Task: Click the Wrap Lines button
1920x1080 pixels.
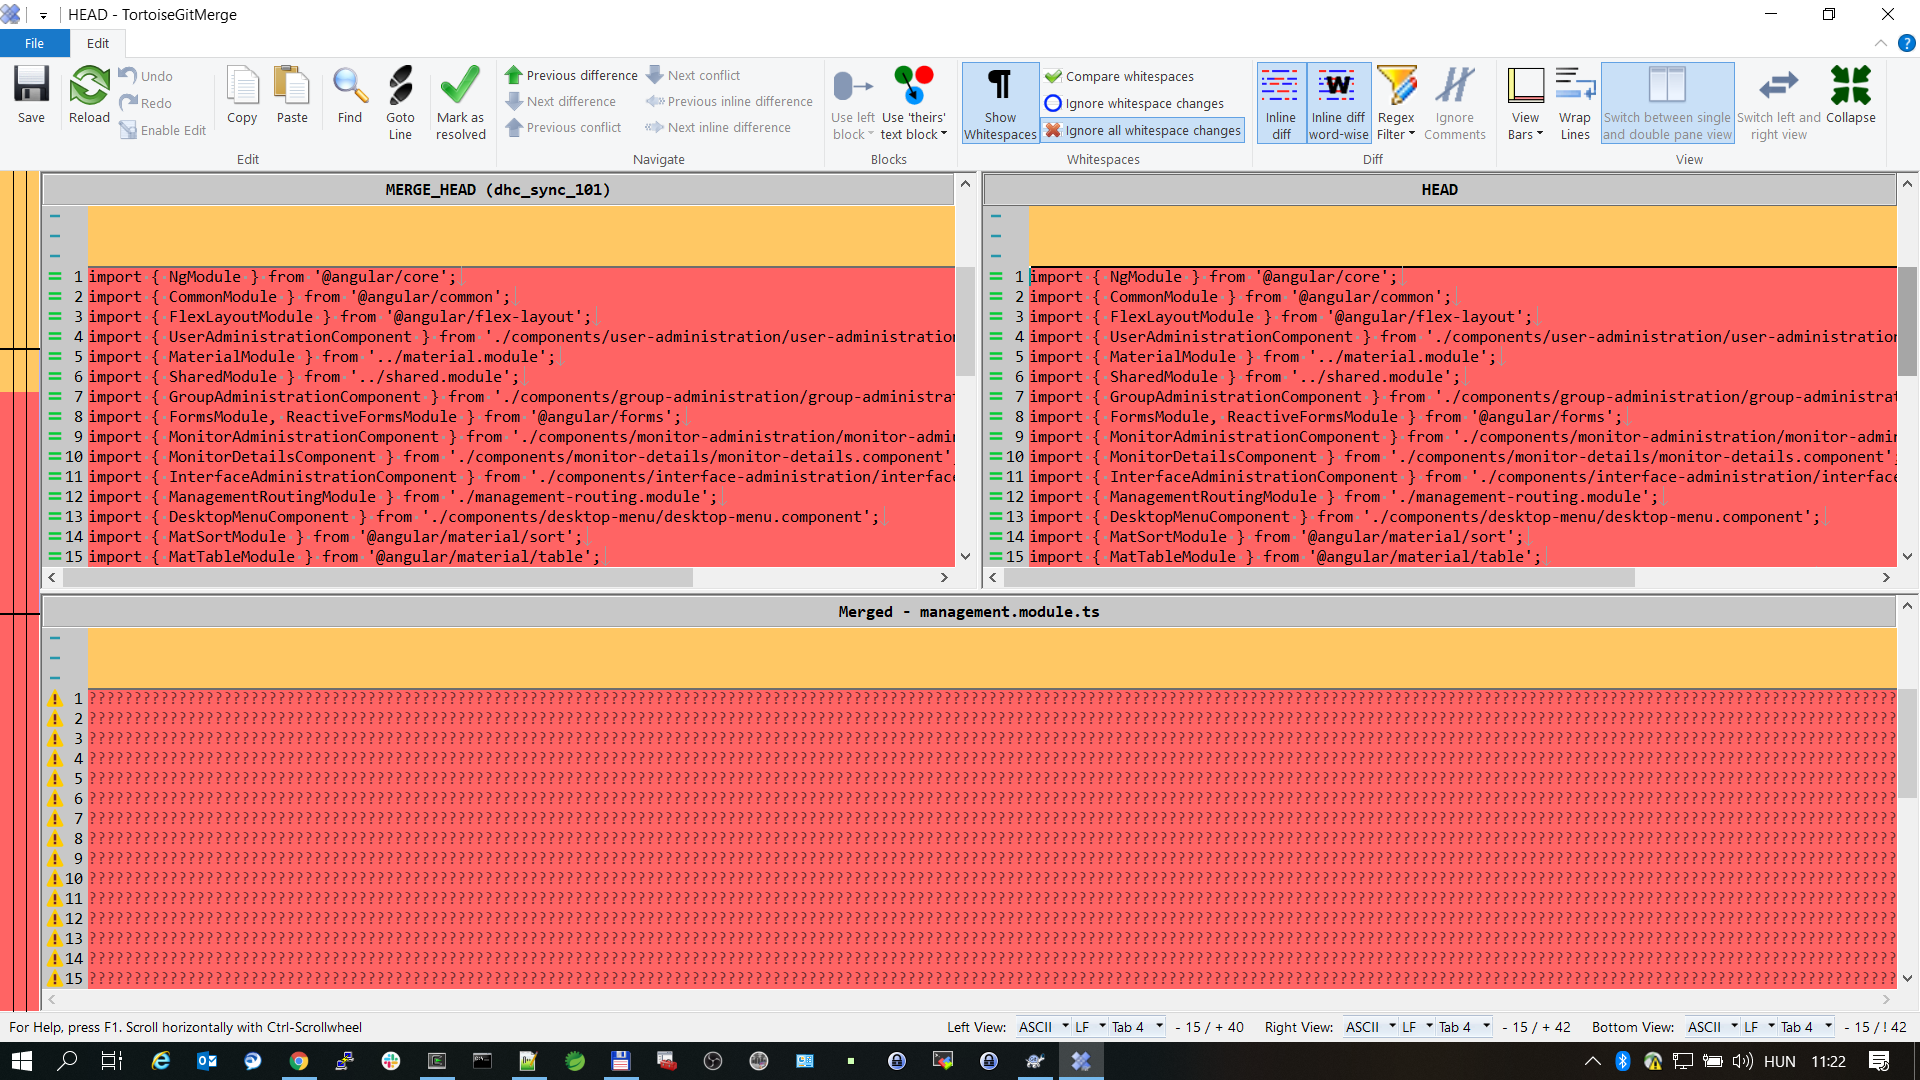Action: 1574,102
